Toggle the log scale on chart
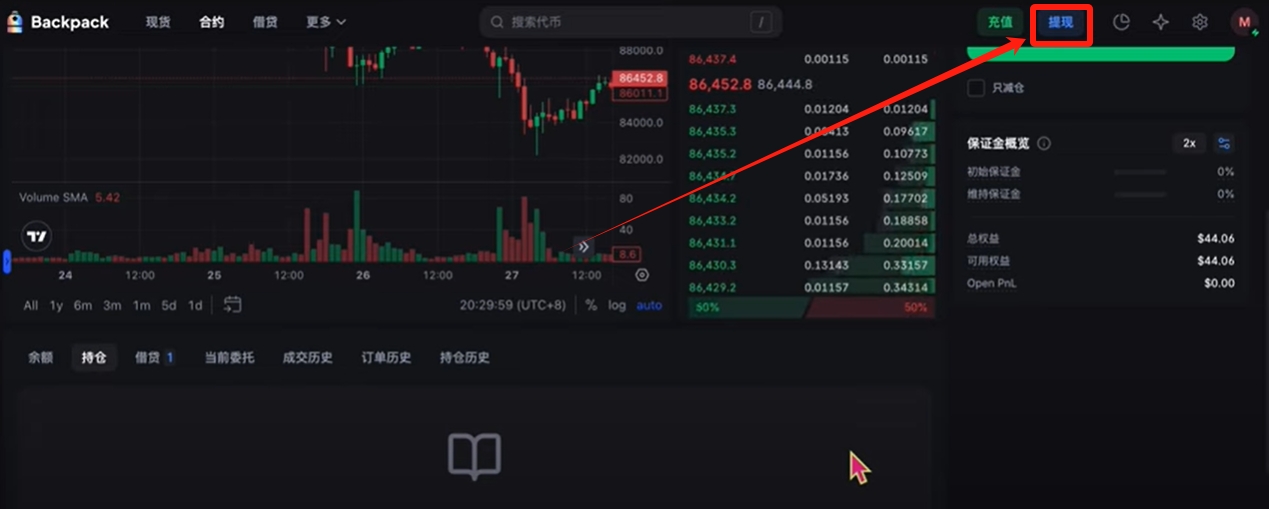 tap(617, 305)
